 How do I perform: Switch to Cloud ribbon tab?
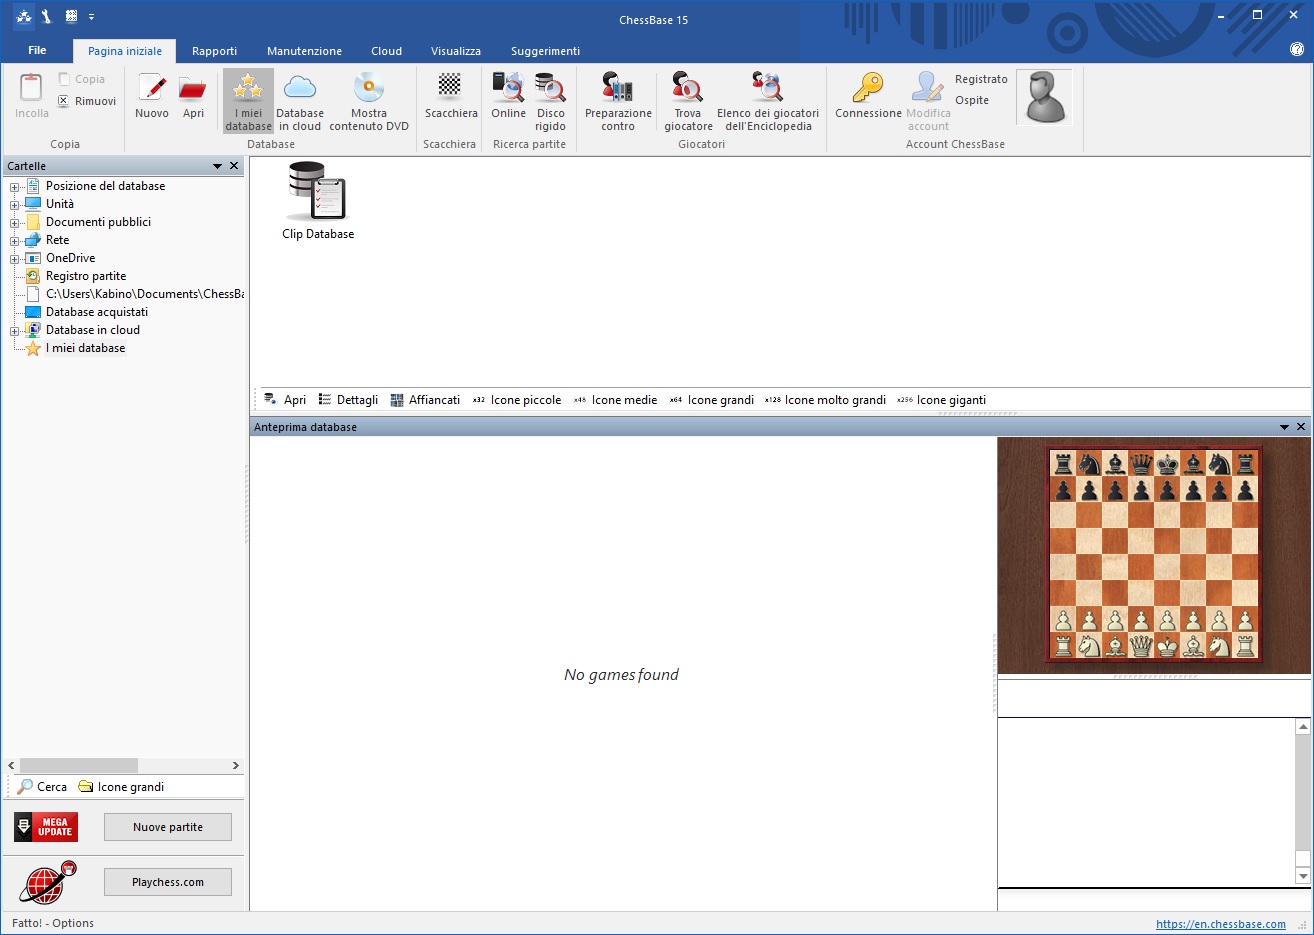click(386, 51)
